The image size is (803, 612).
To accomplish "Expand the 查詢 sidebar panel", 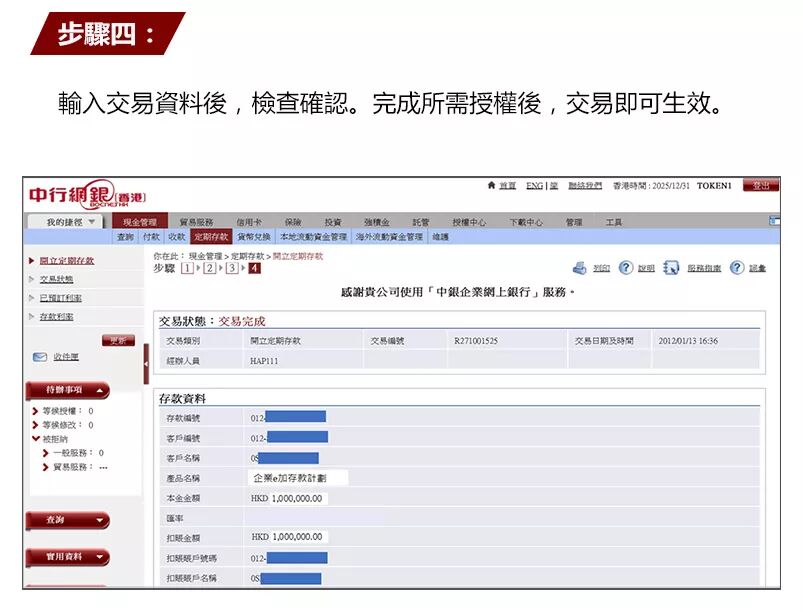I will click(68, 520).
